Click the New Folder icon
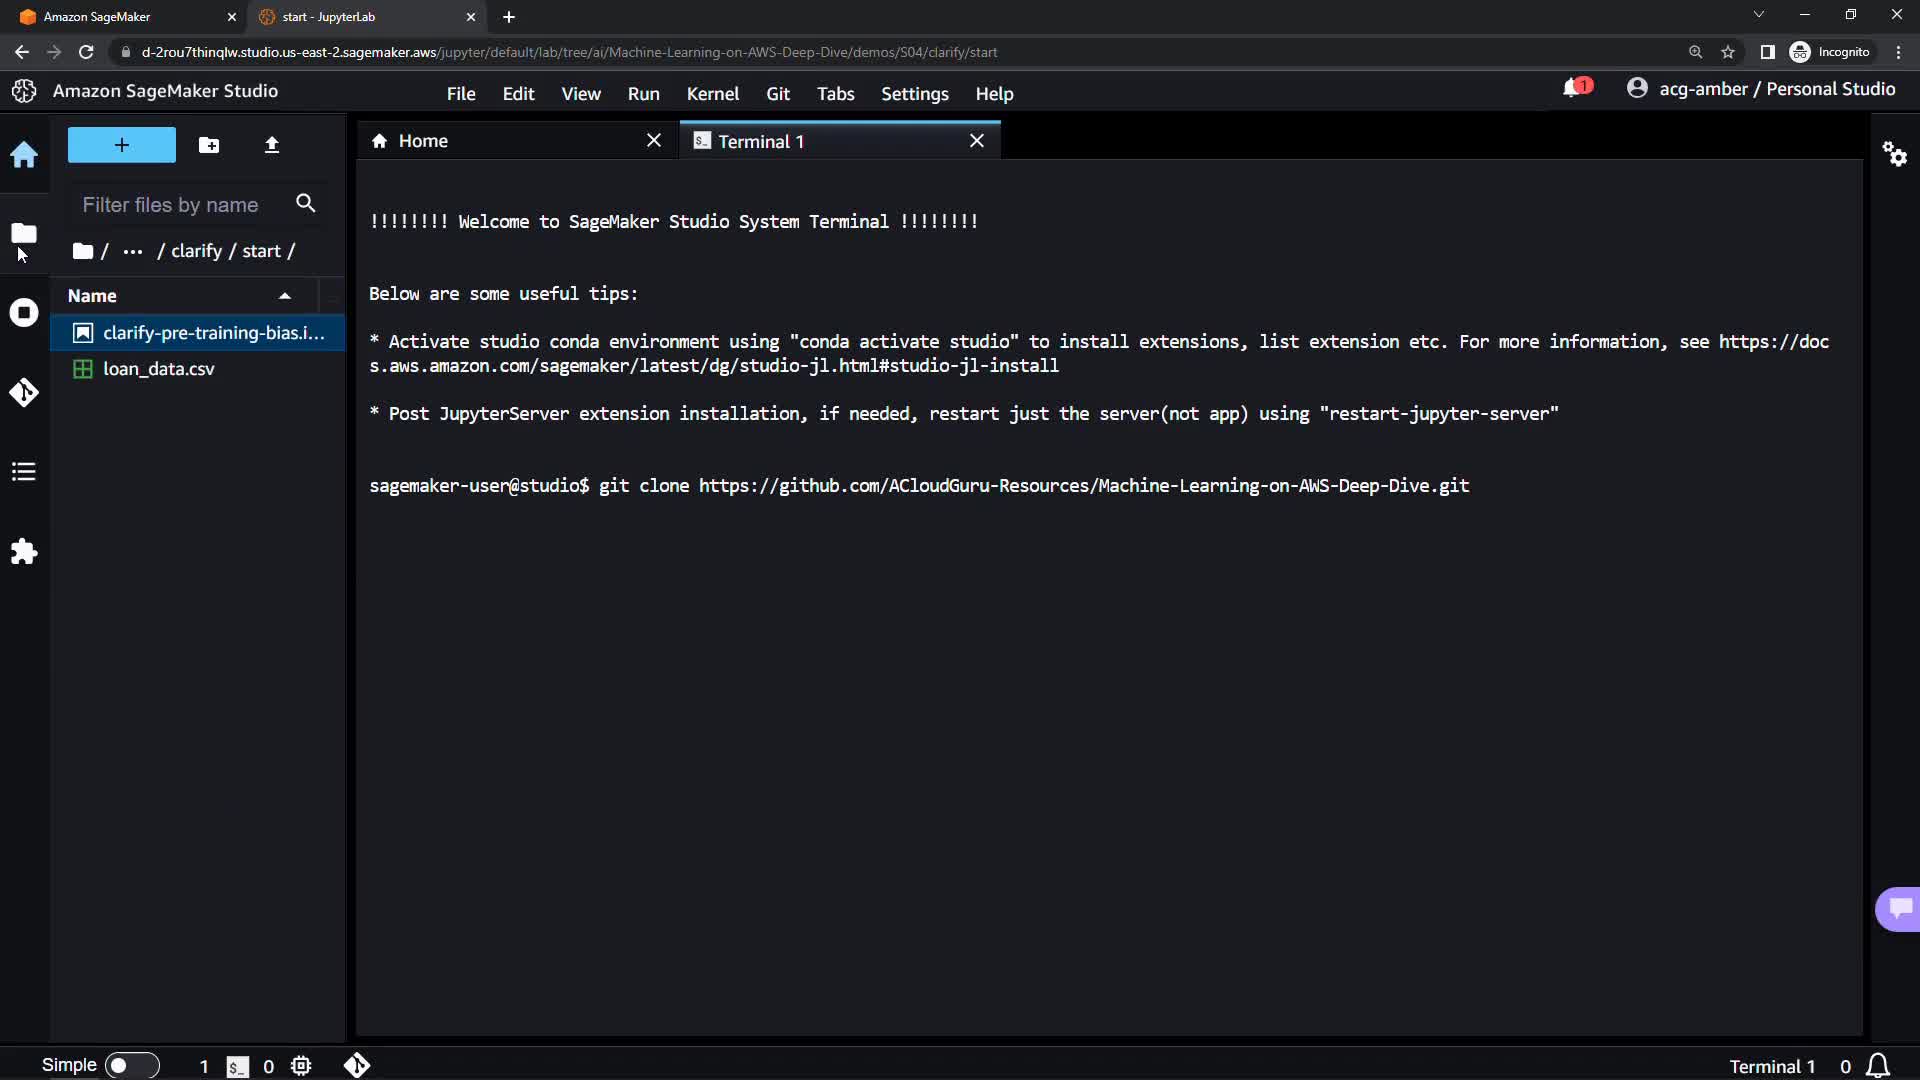This screenshot has width=1920, height=1080. pos(209,145)
